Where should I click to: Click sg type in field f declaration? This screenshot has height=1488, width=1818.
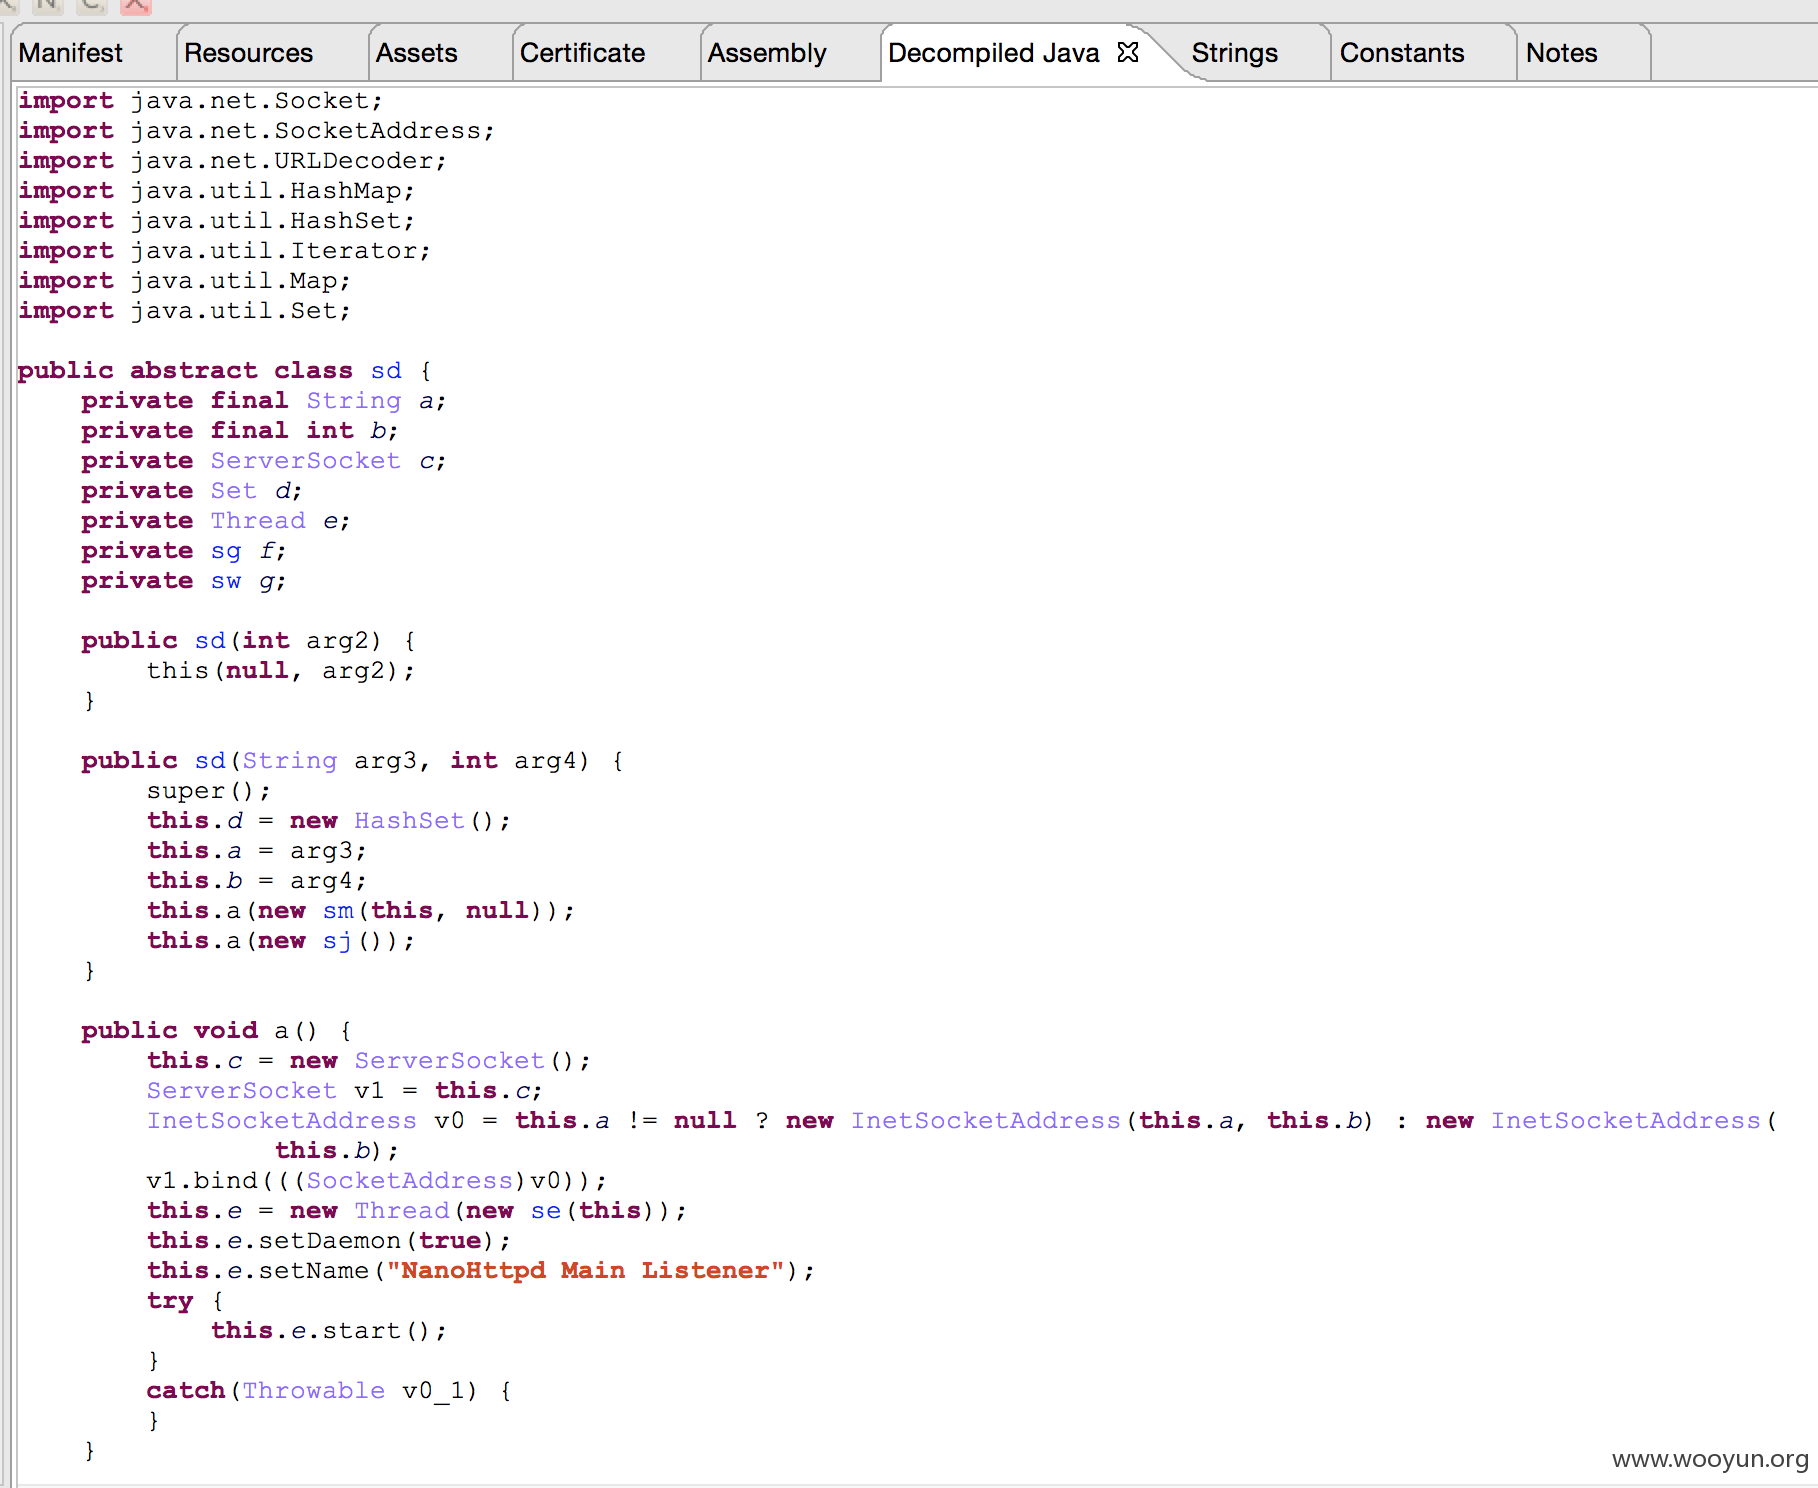tap(226, 551)
